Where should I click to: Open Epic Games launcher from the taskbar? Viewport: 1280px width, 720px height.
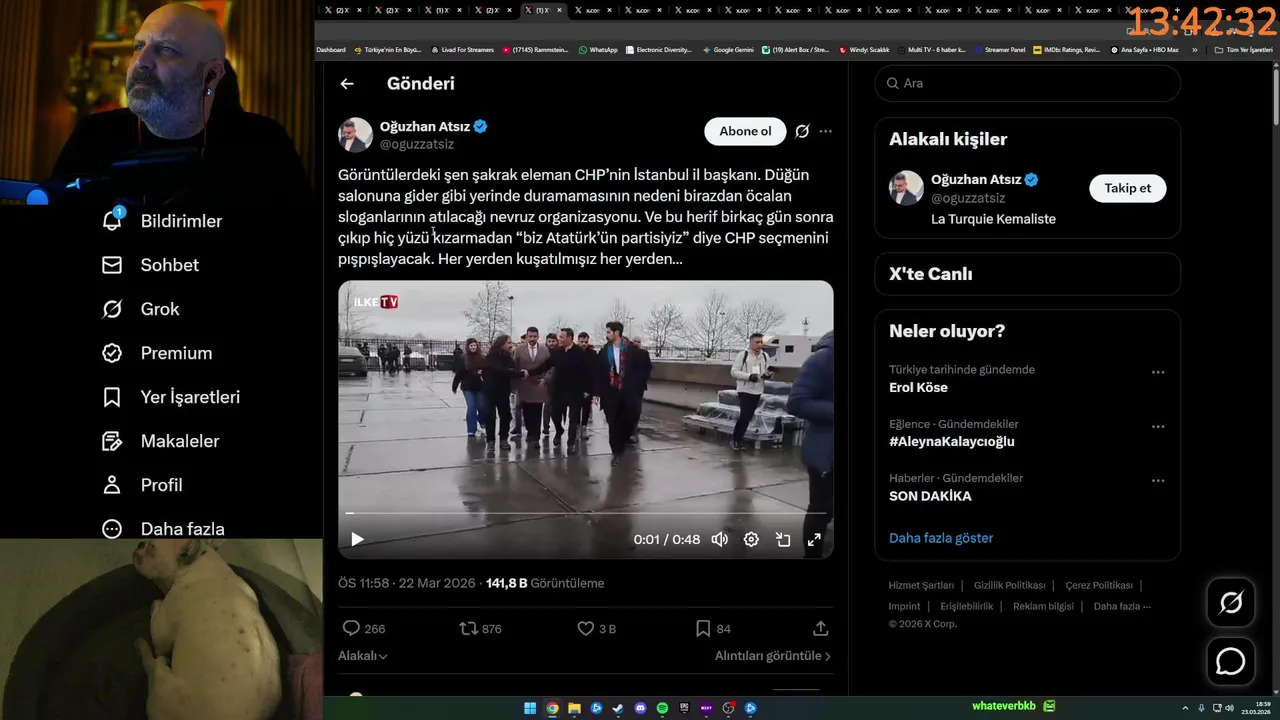(684, 708)
